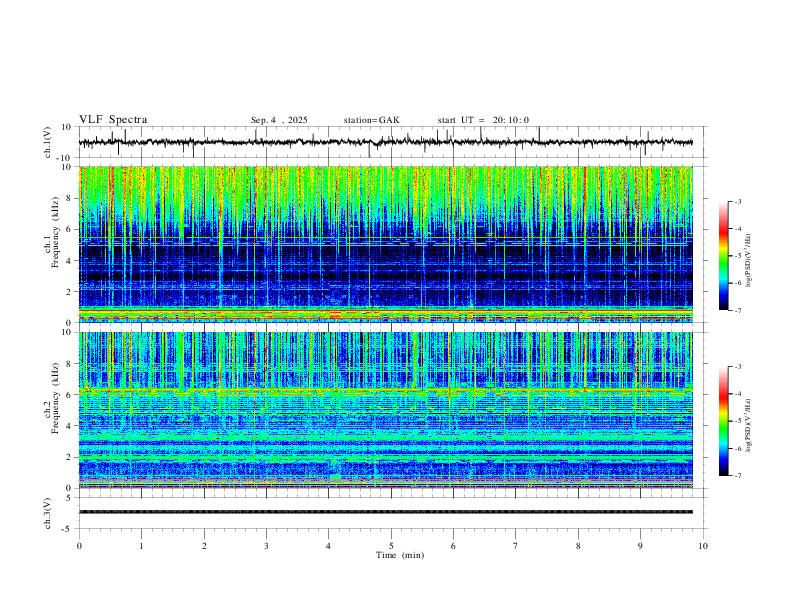Screen dimensions: 792x612
Task: Click time axis tick label 1
Action: (142, 546)
